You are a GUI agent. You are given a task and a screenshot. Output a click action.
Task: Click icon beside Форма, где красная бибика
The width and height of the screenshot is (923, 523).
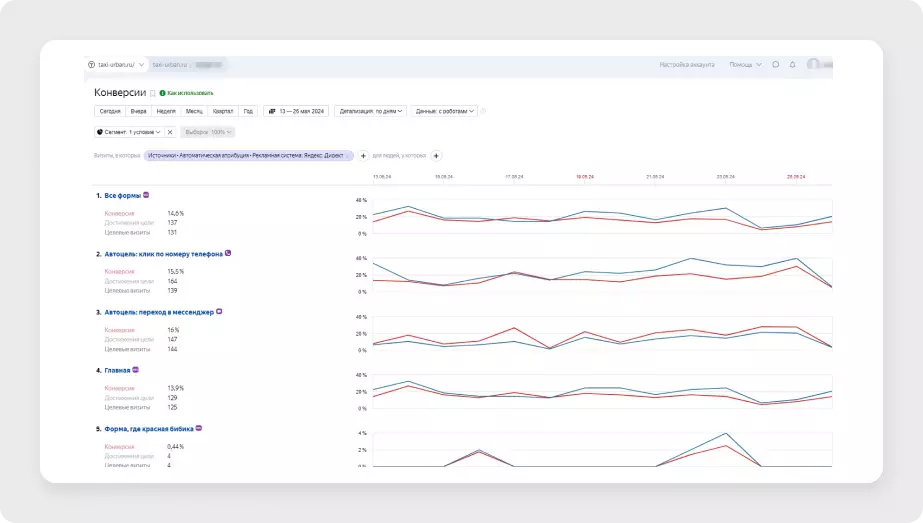tap(199, 428)
